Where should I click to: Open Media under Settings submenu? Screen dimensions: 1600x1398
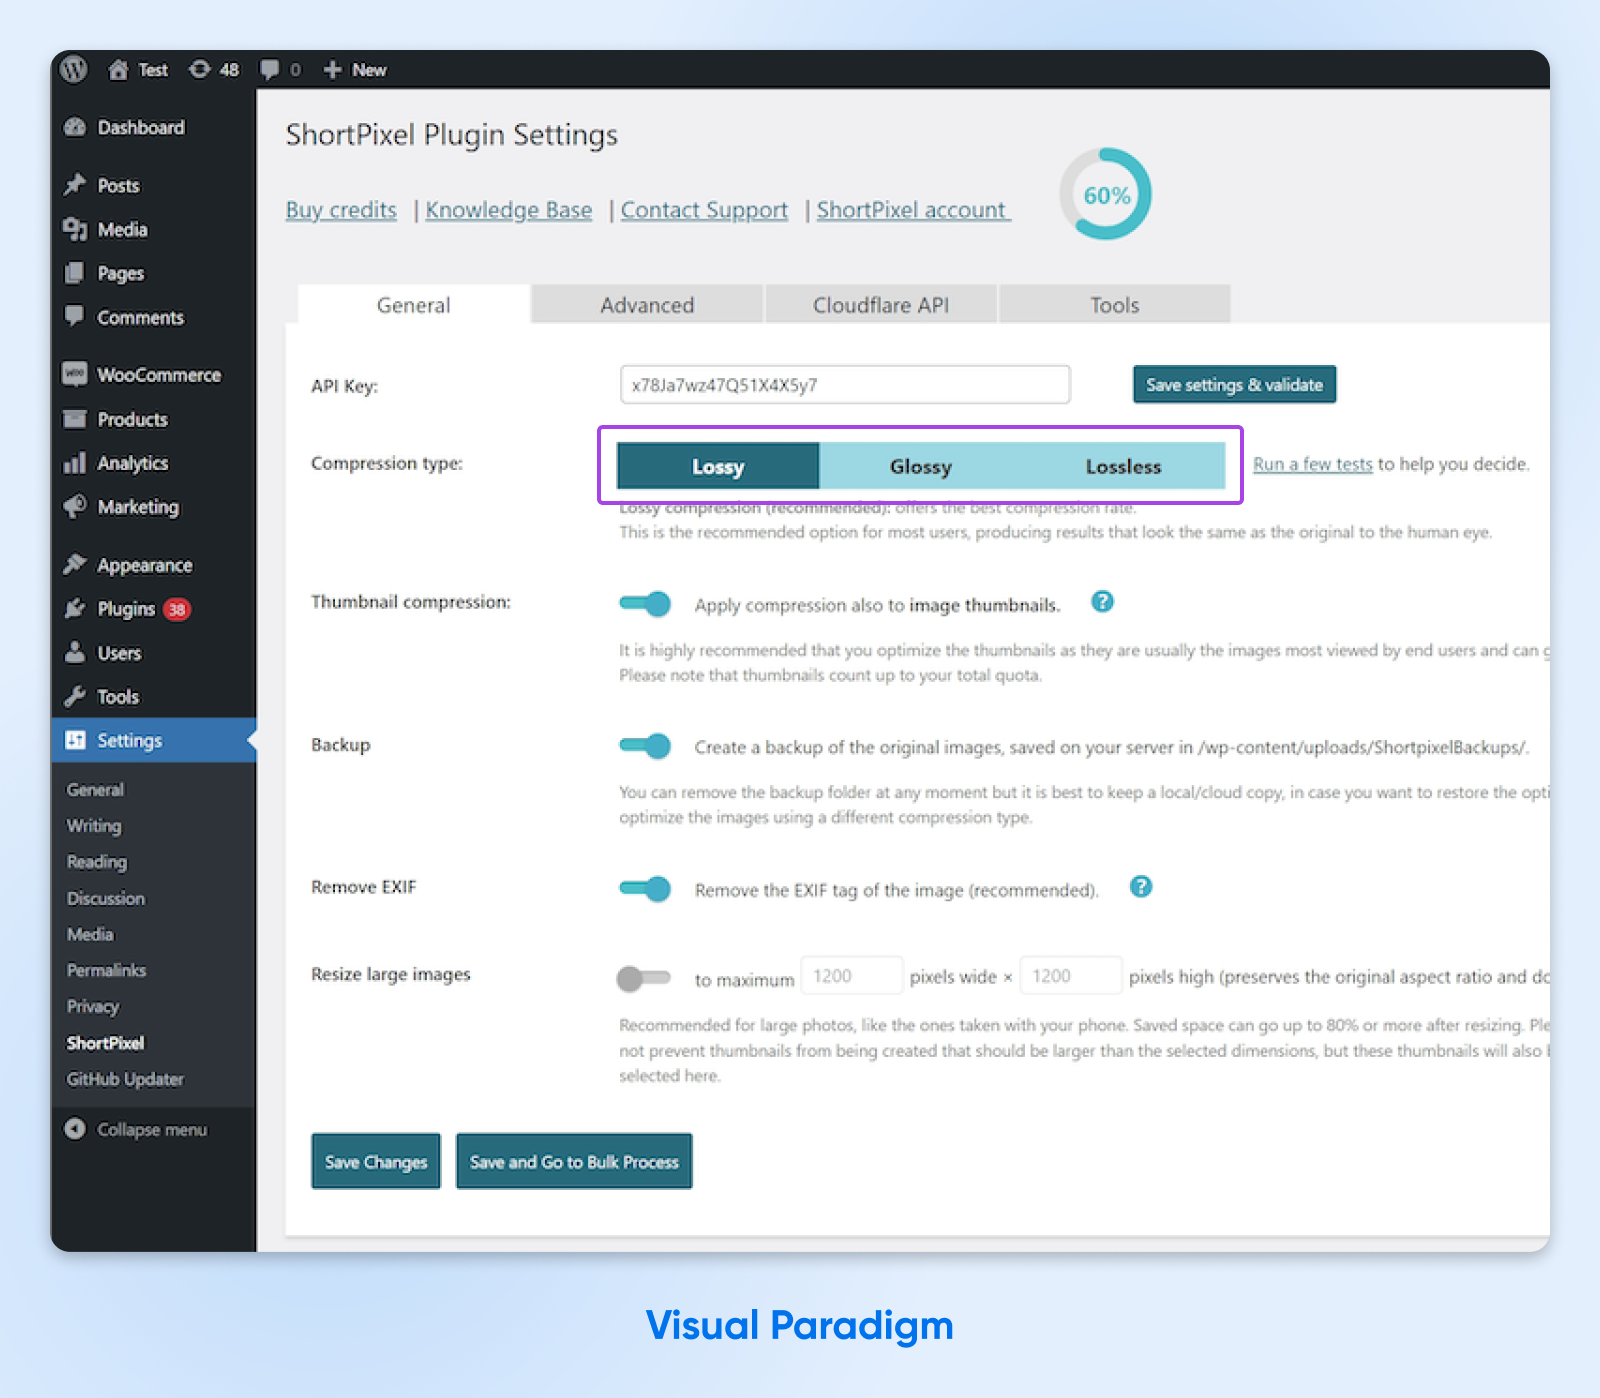pos(90,934)
